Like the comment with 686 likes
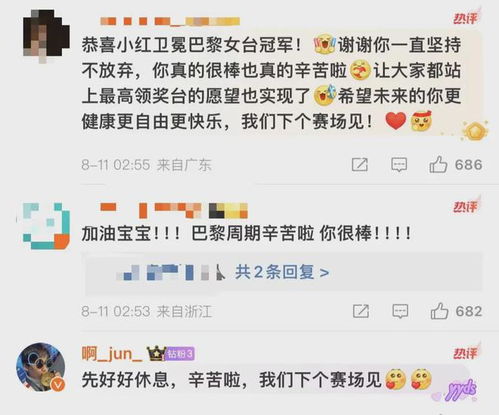Viewport: 499px width, 415px height. pyautogui.click(x=438, y=164)
